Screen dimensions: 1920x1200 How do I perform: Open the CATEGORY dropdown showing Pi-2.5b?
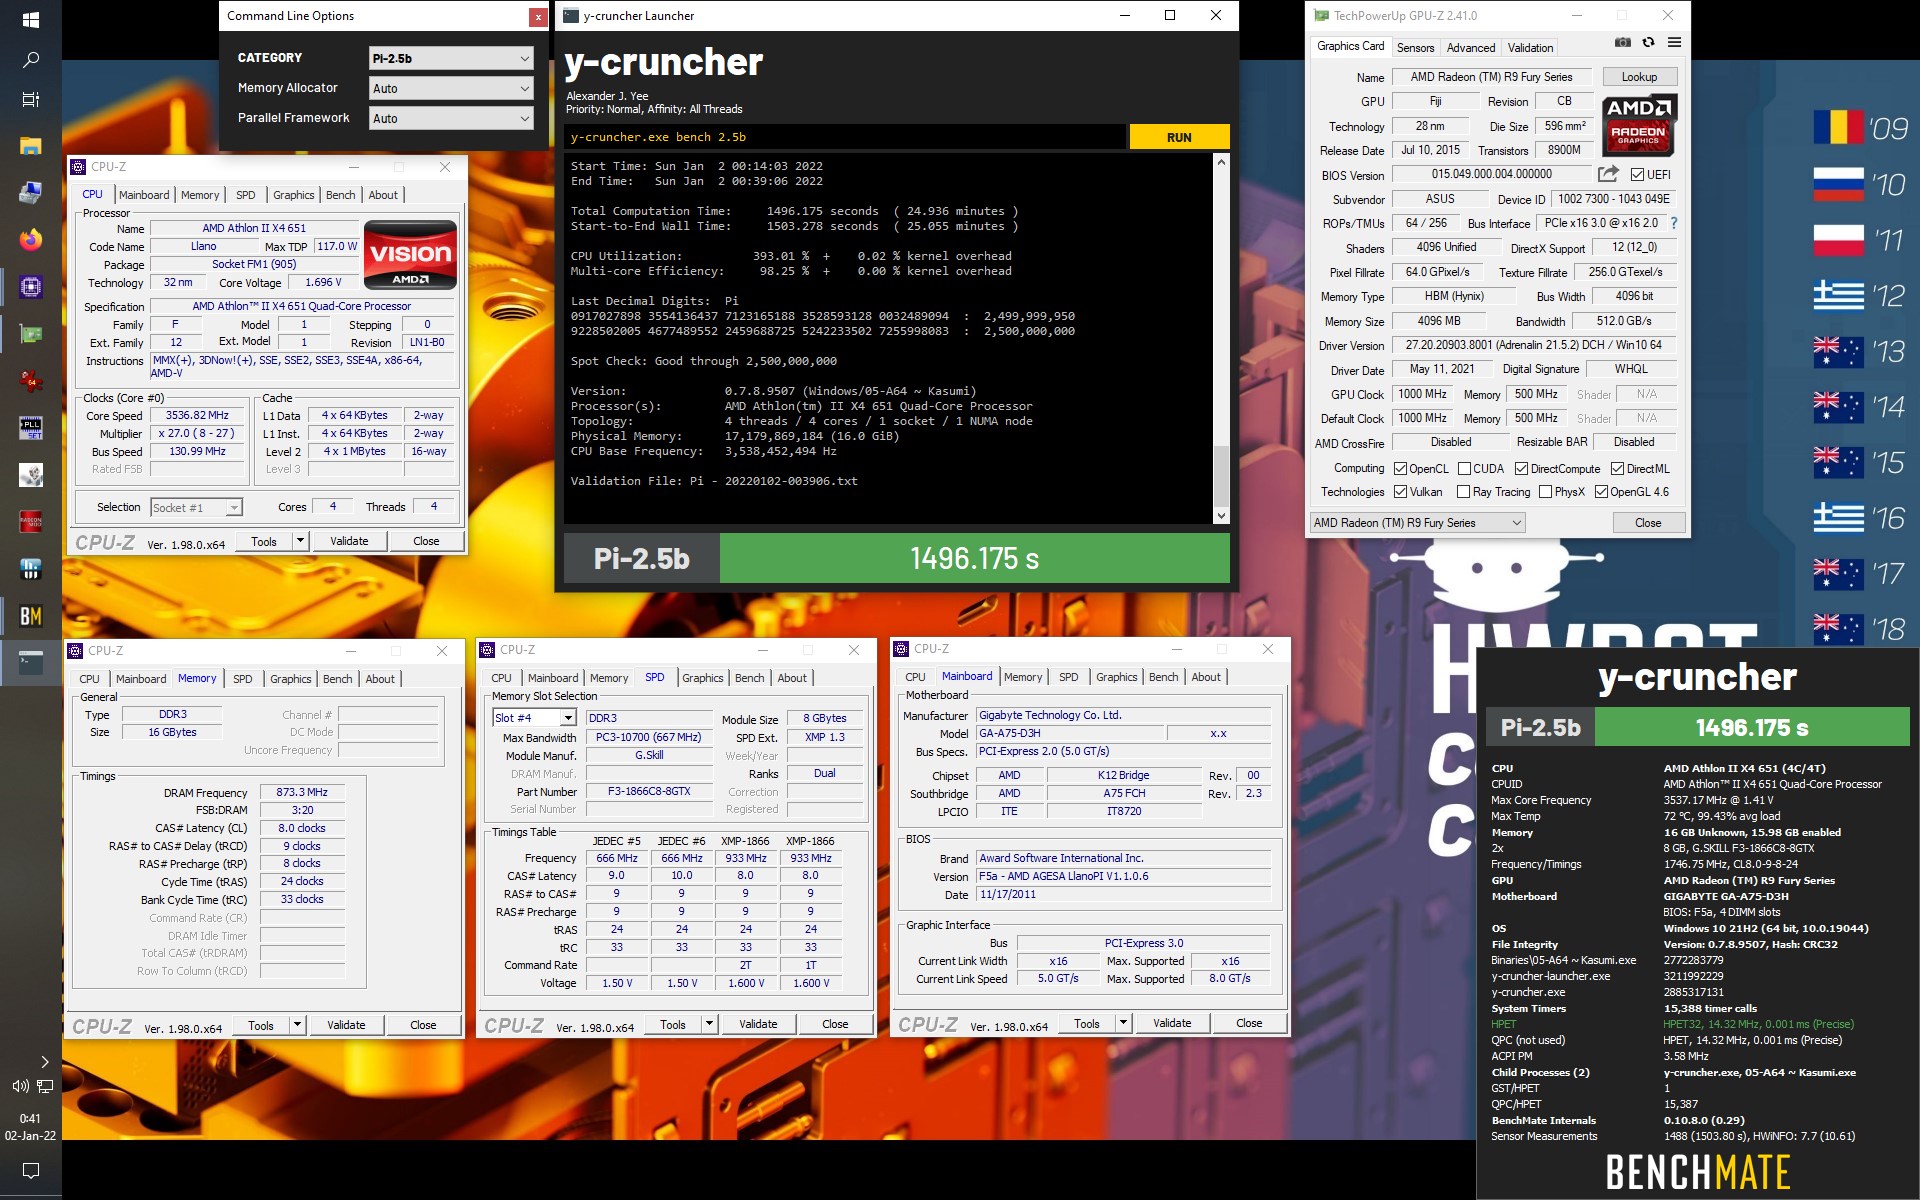point(451,58)
